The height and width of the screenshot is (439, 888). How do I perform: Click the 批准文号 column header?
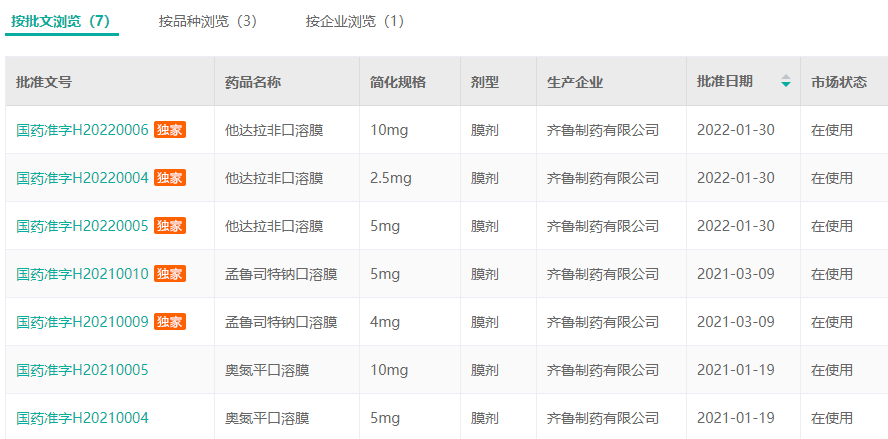[44, 82]
